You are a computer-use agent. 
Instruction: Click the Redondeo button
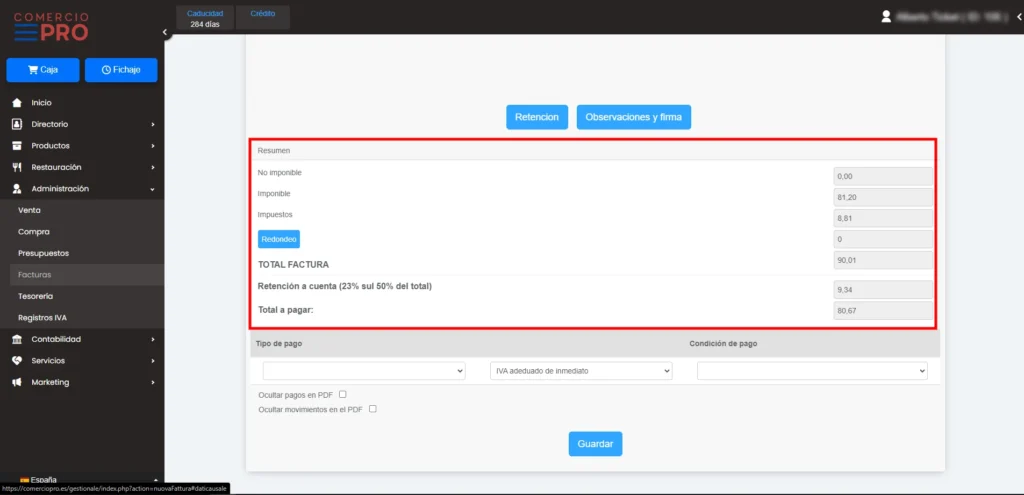pos(279,240)
